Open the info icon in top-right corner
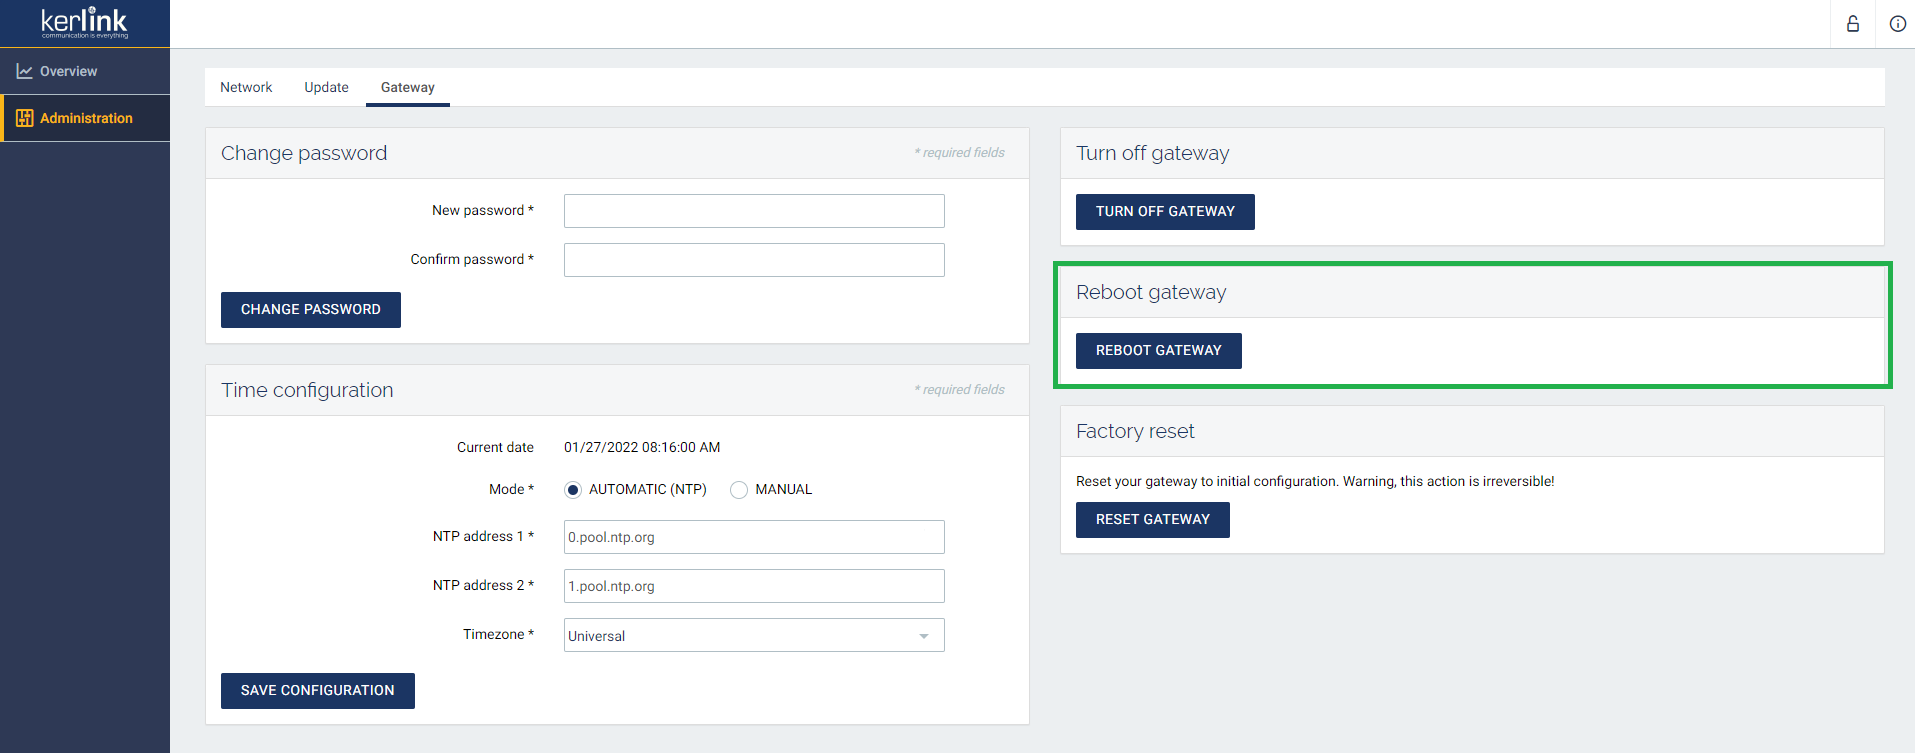Screen dimensions: 1915x753 tap(1897, 24)
